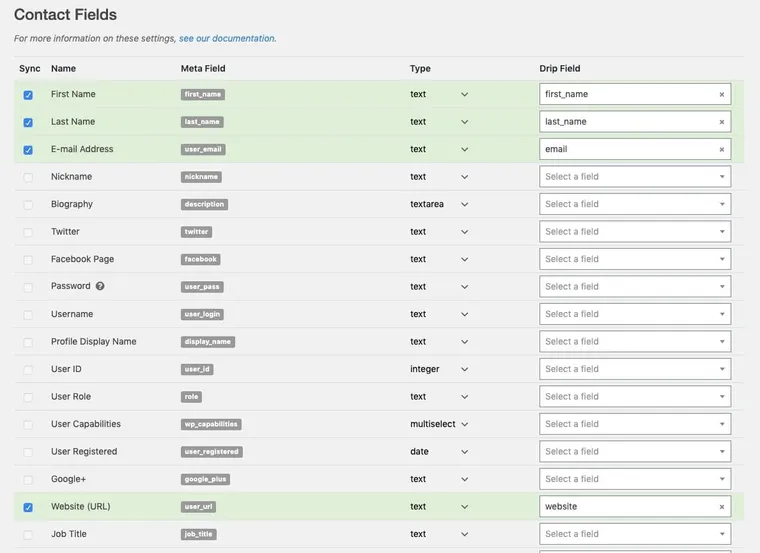Open the multiselect Type dropdown for User Capabilities
Screen dimensions: 760x553
coord(439,424)
